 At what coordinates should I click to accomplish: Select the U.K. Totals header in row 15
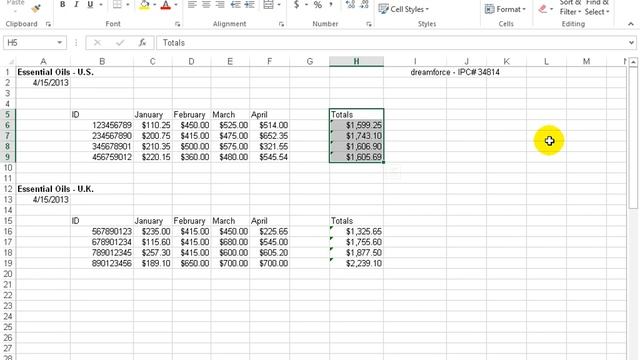(x=356, y=221)
